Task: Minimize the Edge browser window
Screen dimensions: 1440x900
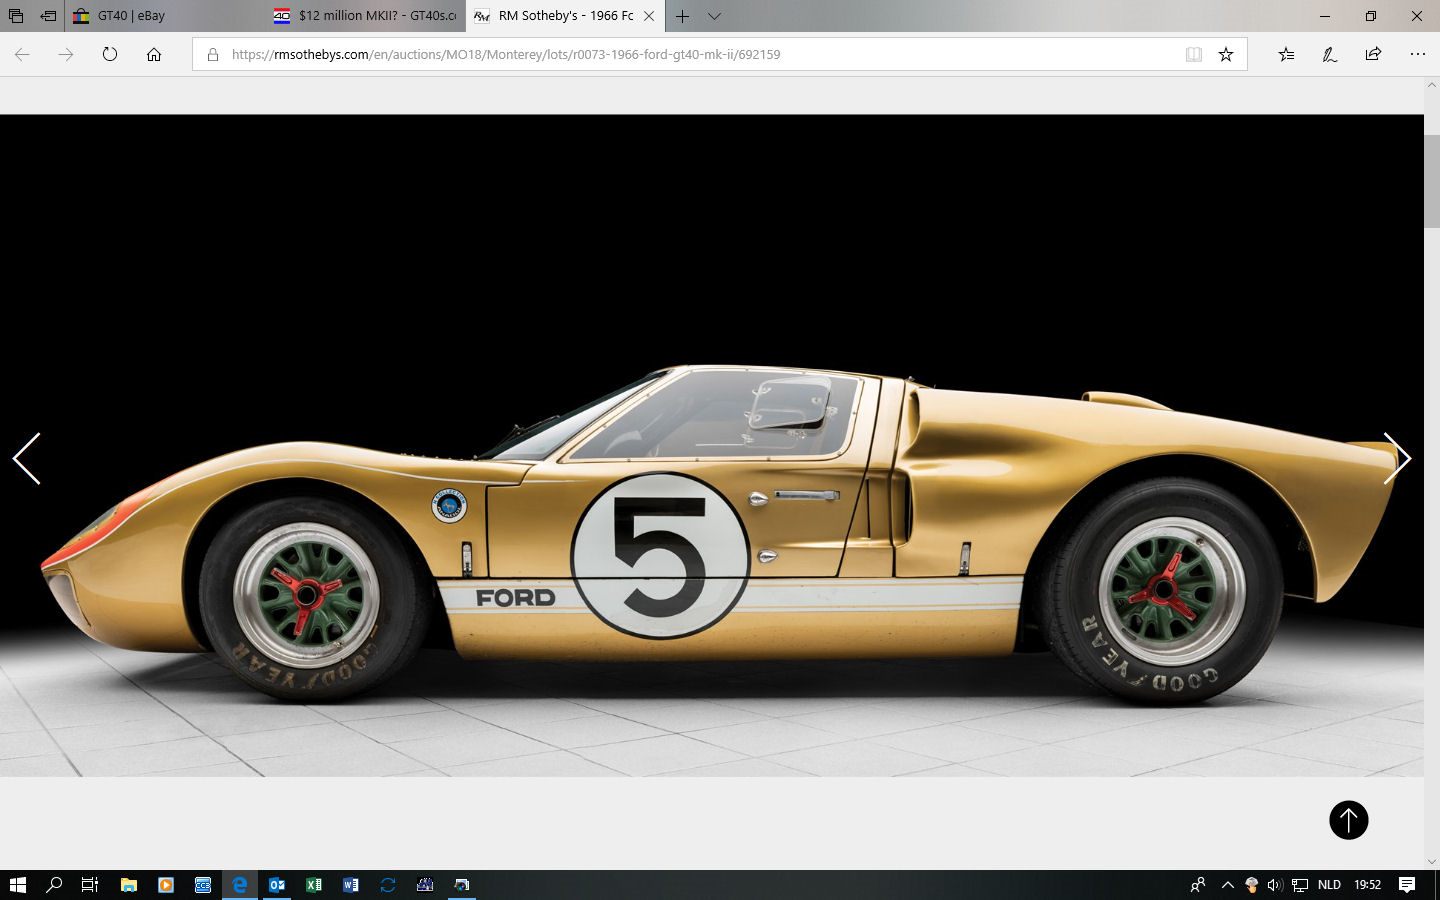Action: coord(1325,16)
